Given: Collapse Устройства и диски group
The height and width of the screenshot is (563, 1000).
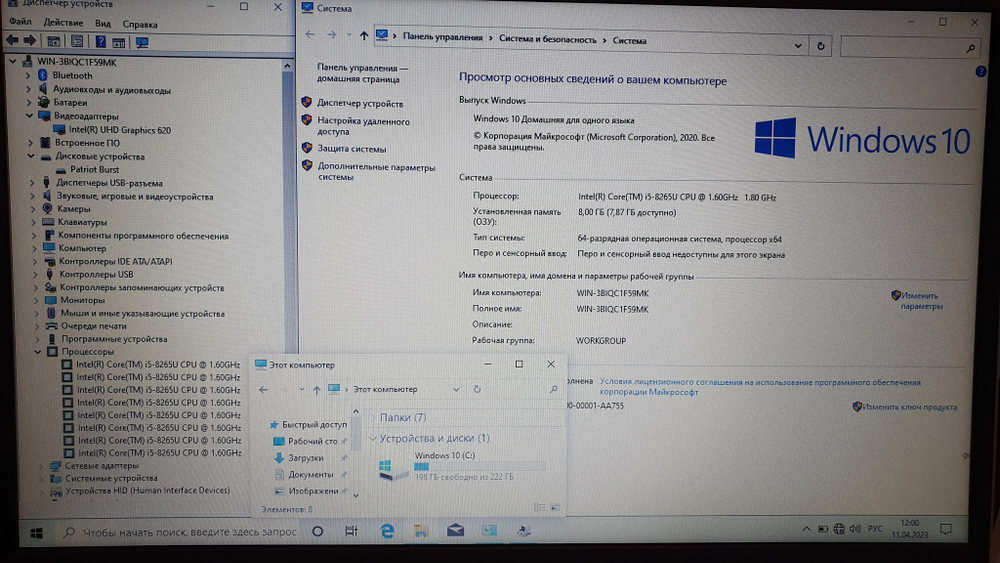Looking at the screenshot, I should coord(373,438).
